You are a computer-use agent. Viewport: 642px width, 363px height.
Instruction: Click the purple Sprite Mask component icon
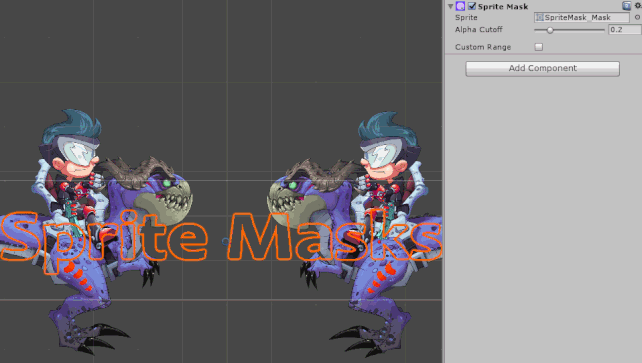[x=461, y=6]
